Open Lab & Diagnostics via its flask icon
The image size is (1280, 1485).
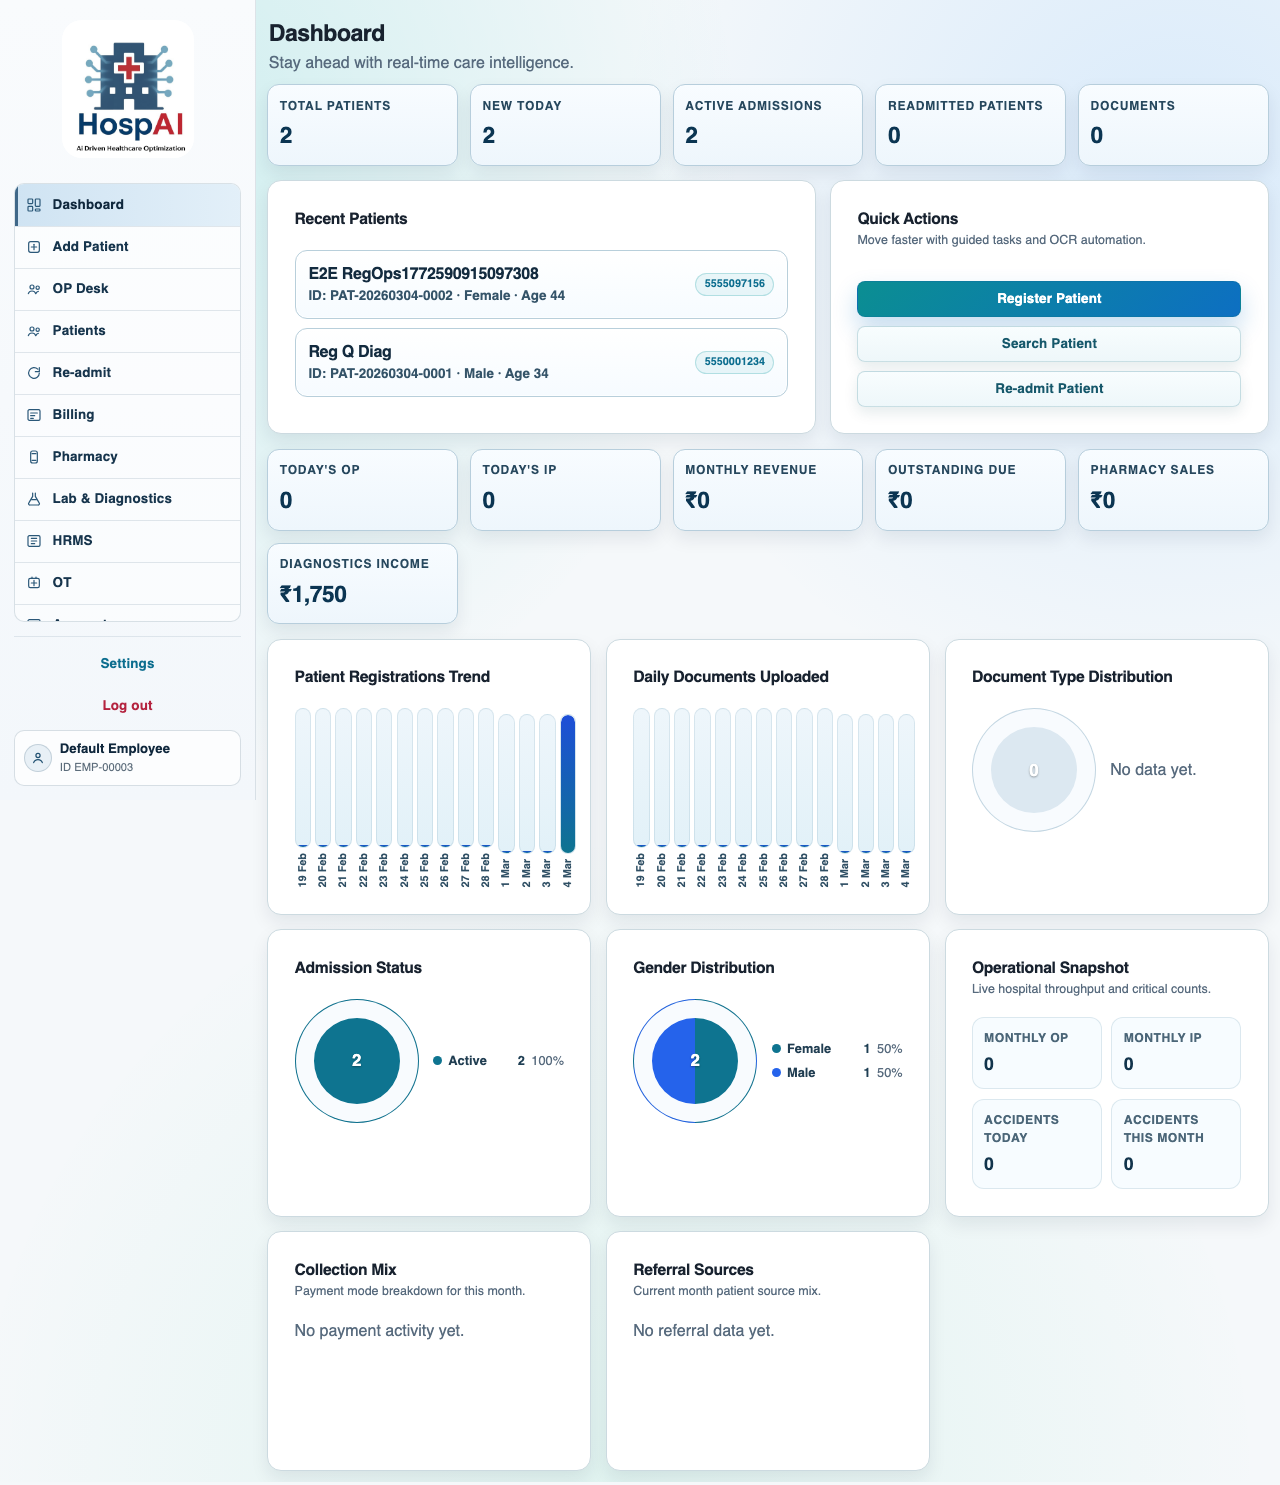point(34,498)
